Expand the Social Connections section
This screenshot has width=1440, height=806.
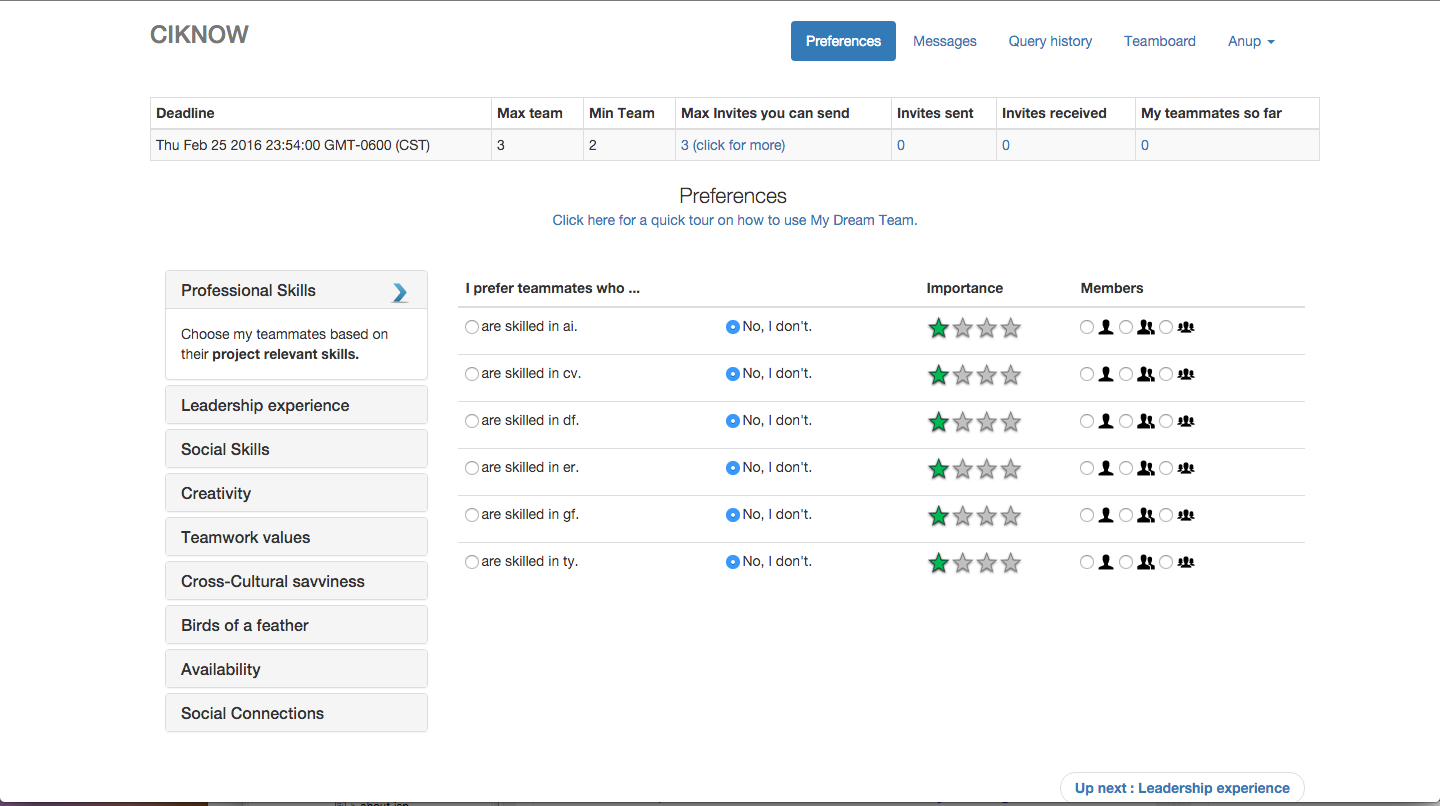(x=296, y=713)
